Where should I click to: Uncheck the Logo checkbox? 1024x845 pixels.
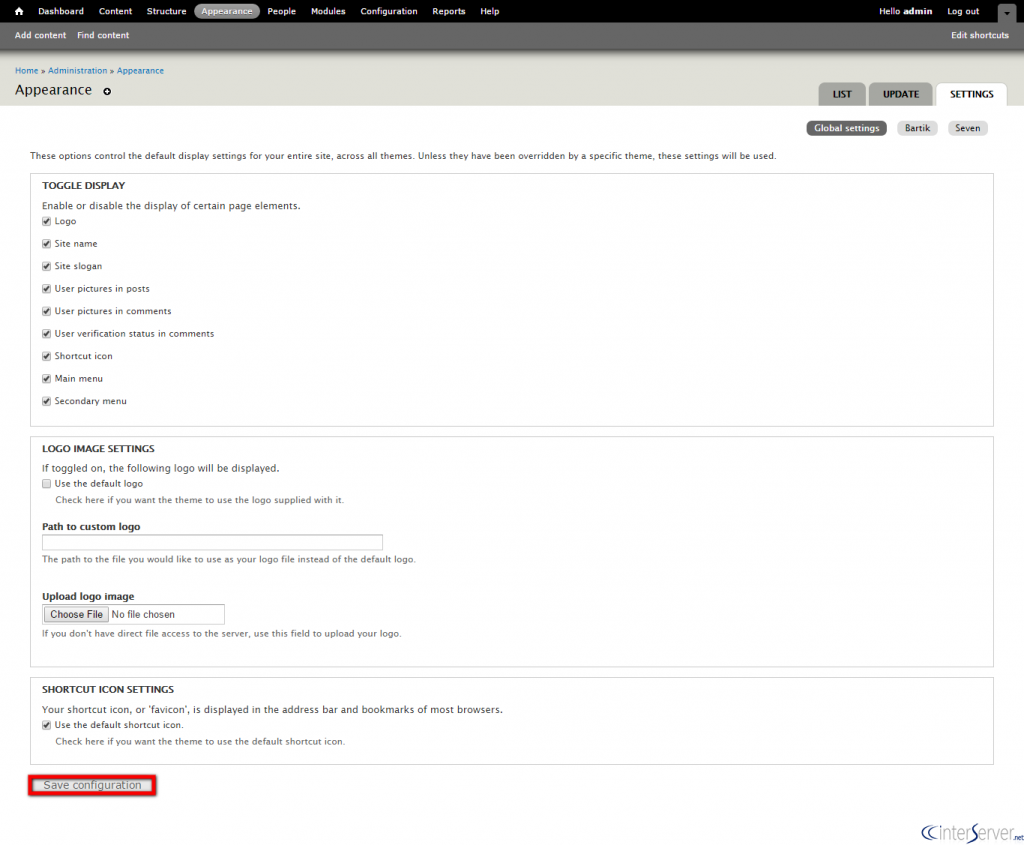pyautogui.click(x=46, y=221)
